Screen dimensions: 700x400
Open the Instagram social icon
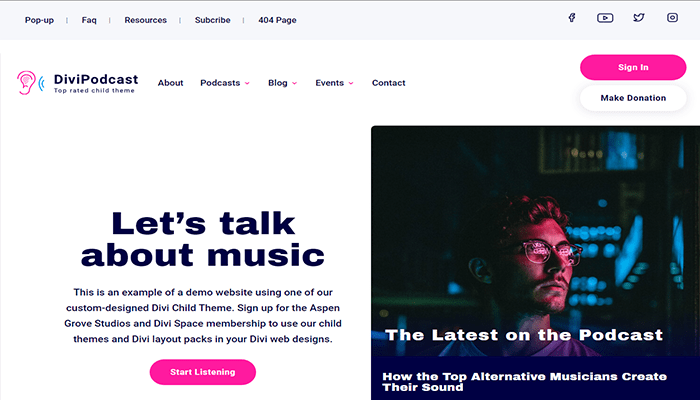pyautogui.click(x=672, y=18)
